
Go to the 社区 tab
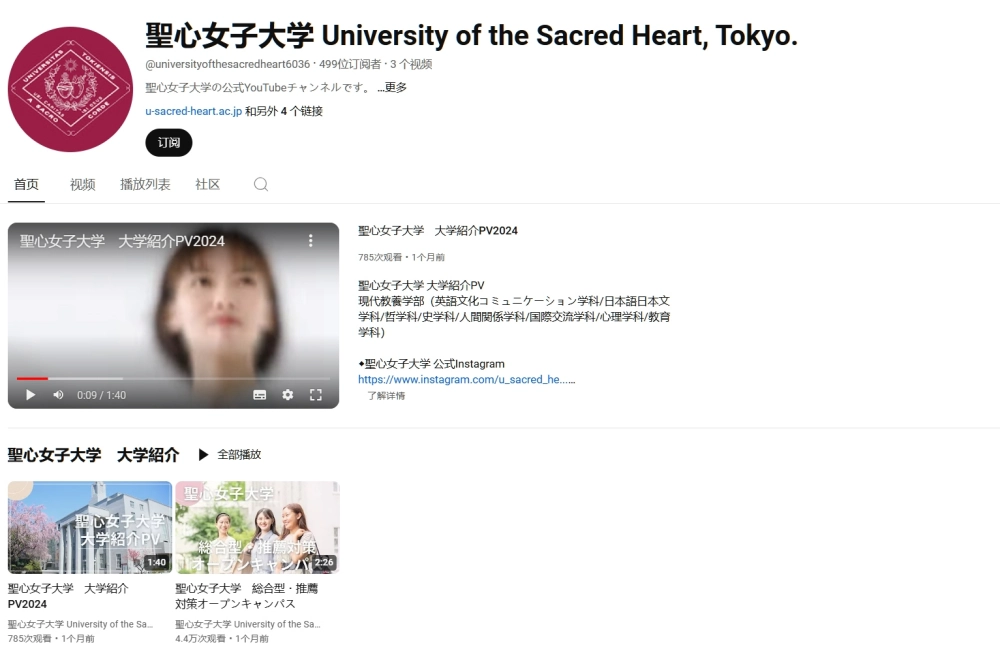pos(207,184)
